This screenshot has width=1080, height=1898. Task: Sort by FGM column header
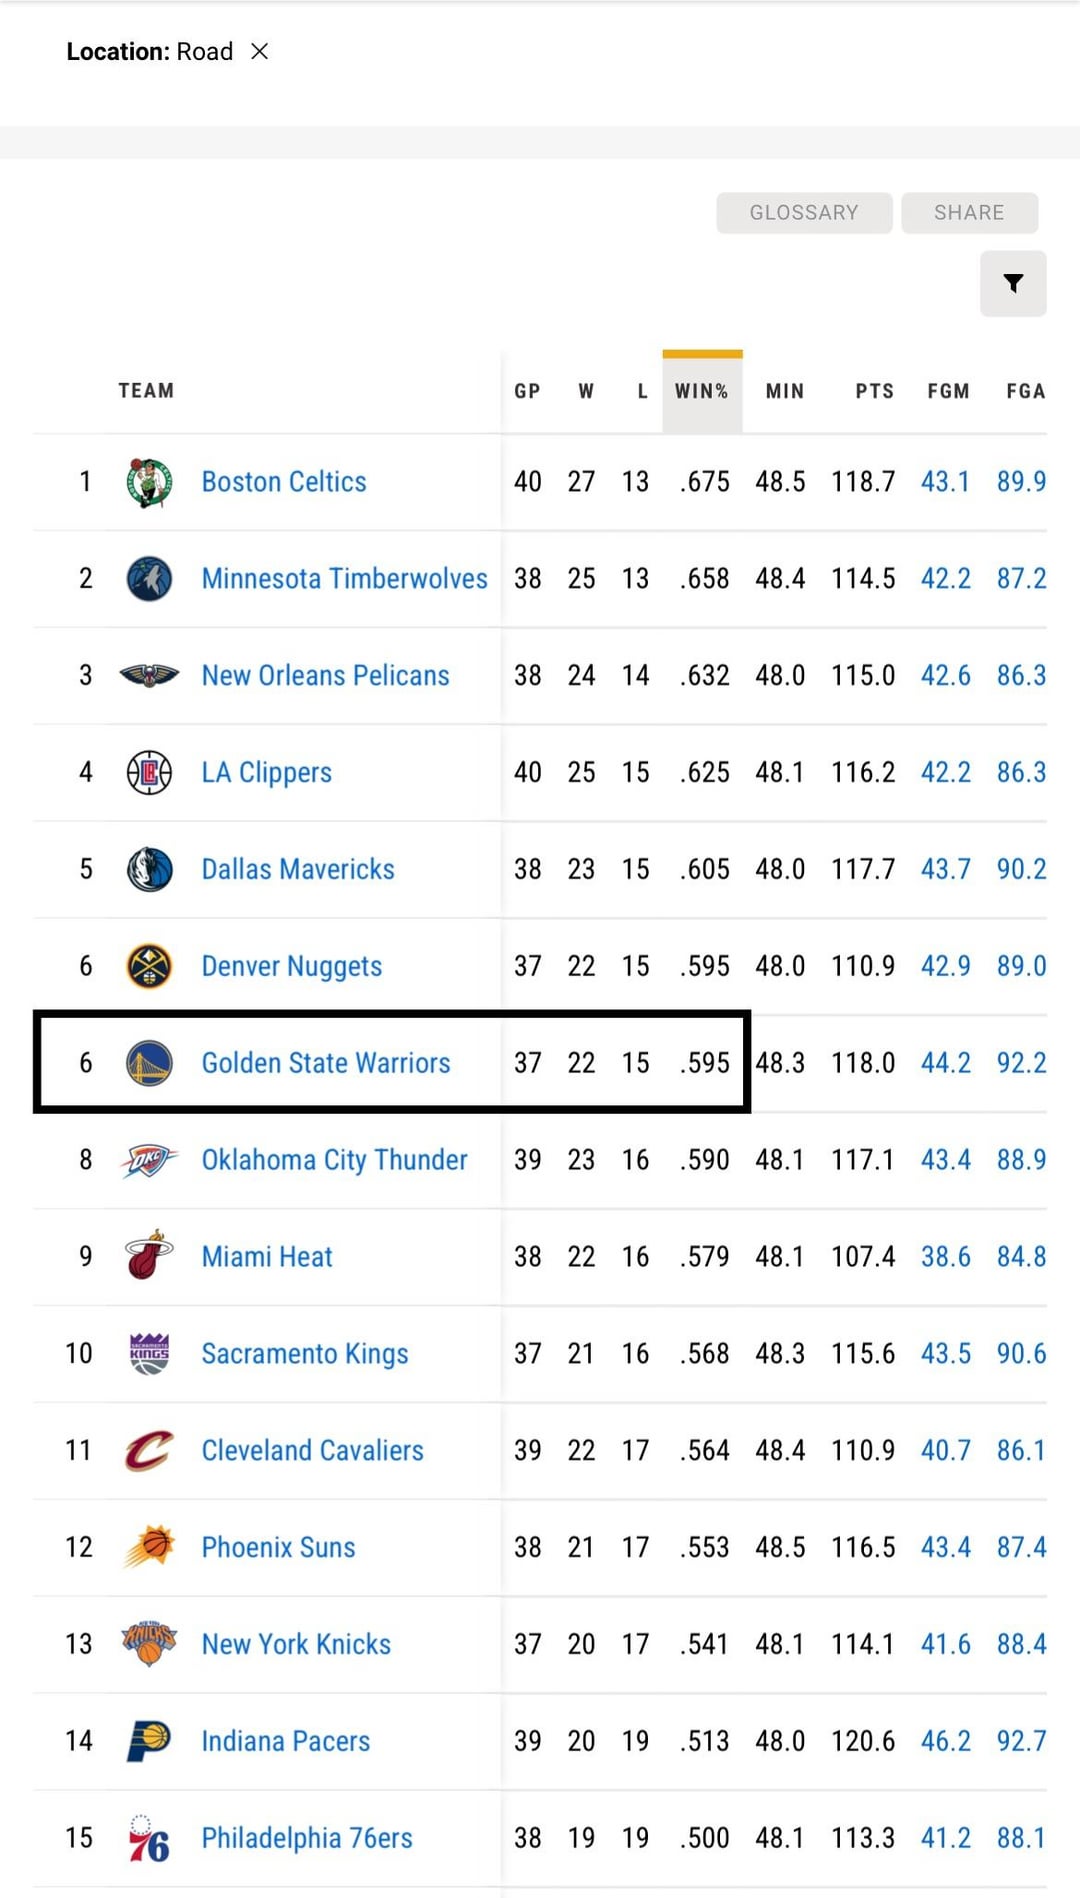948,391
